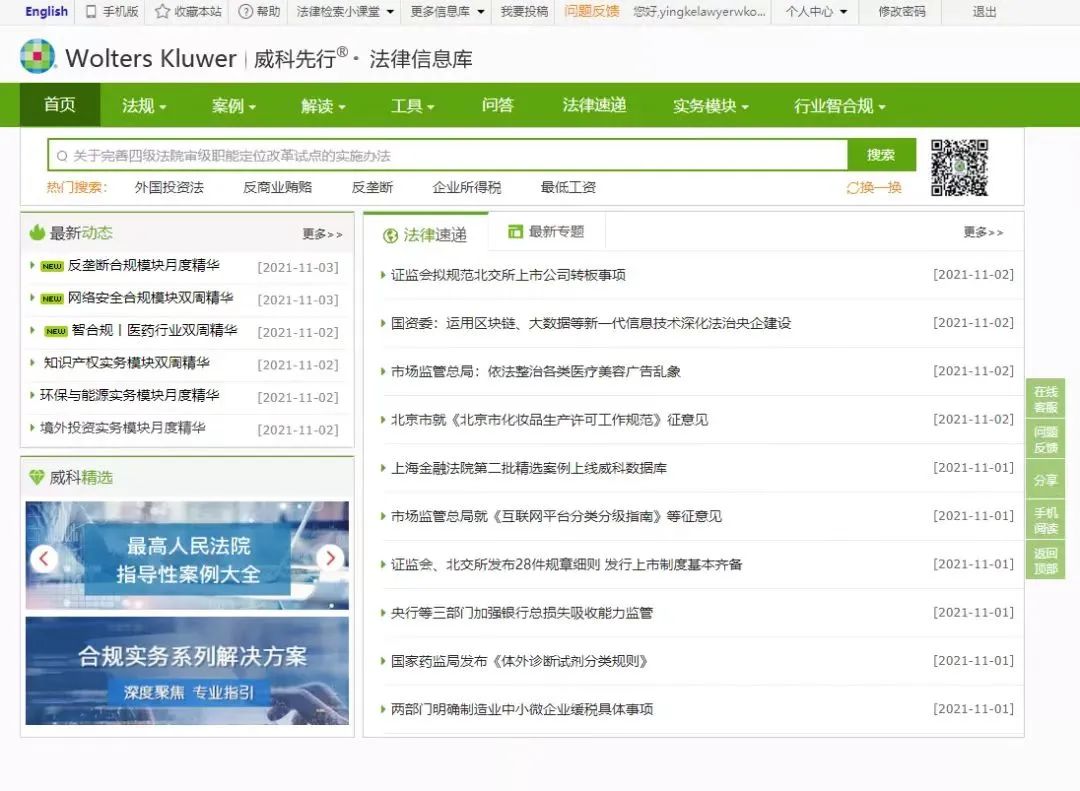The height and width of the screenshot is (791, 1080).
Task: Open 境外投资实务模块月度精华 item
Action: tap(123, 427)
